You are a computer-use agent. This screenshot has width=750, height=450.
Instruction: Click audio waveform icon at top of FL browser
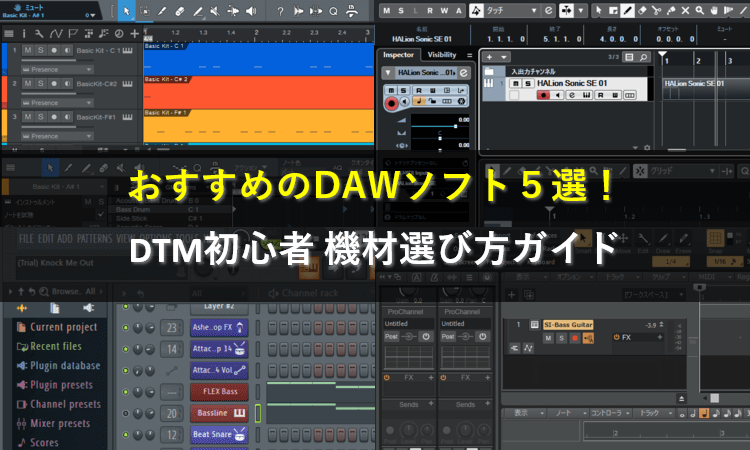coord(22,308)
